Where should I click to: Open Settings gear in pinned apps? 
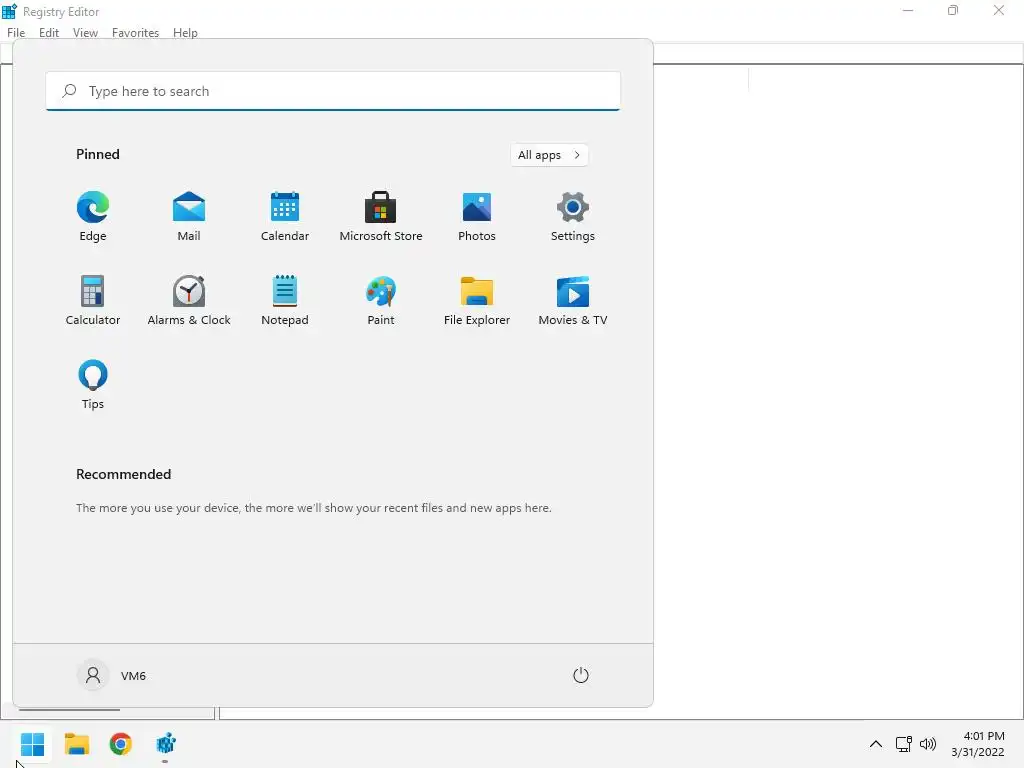(x=573, y=217)
